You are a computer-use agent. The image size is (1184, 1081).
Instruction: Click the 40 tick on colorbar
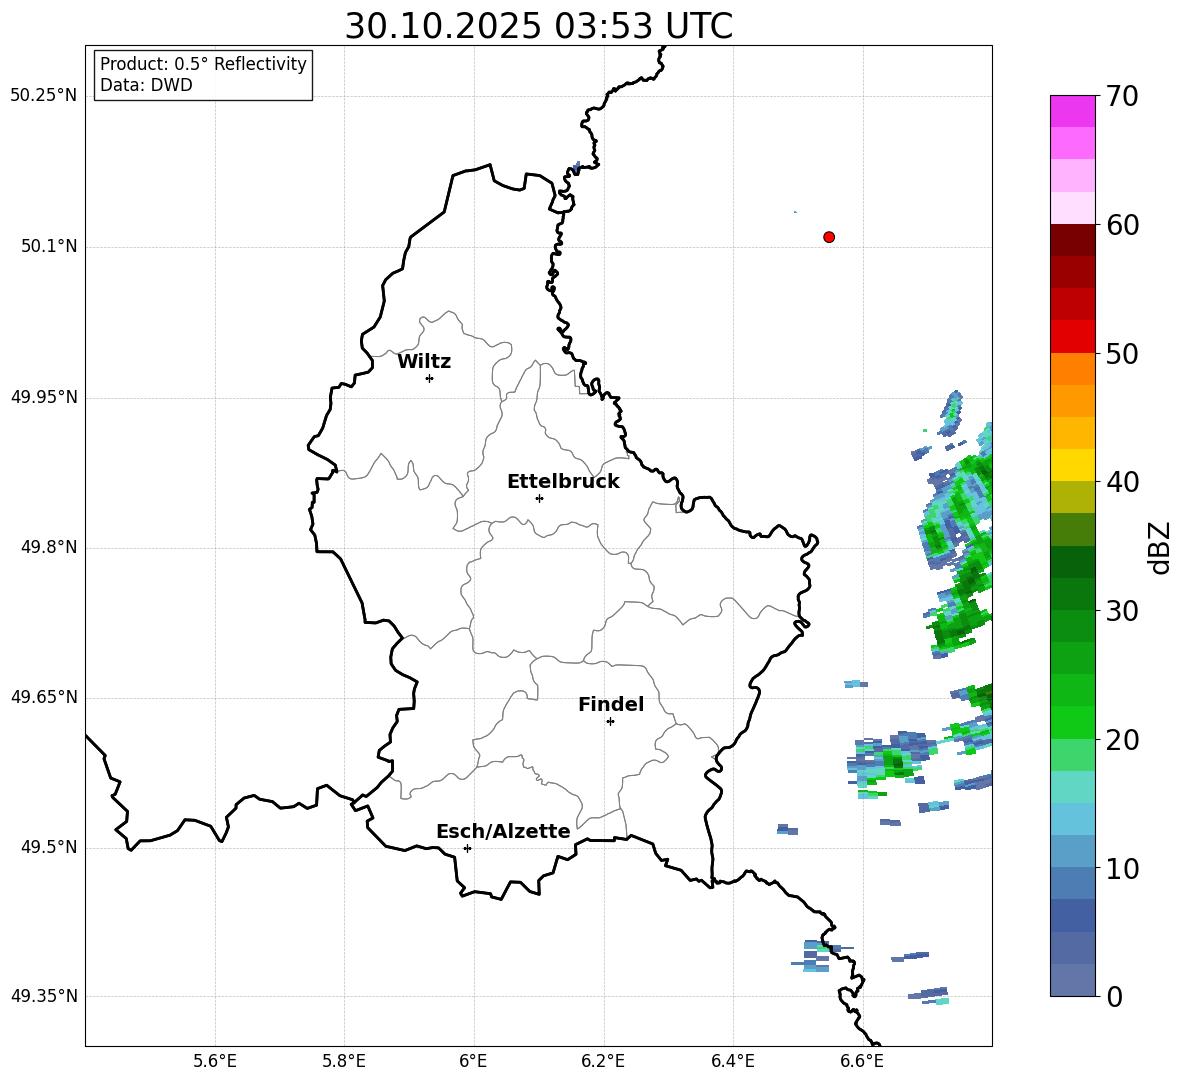(1122, 482)
